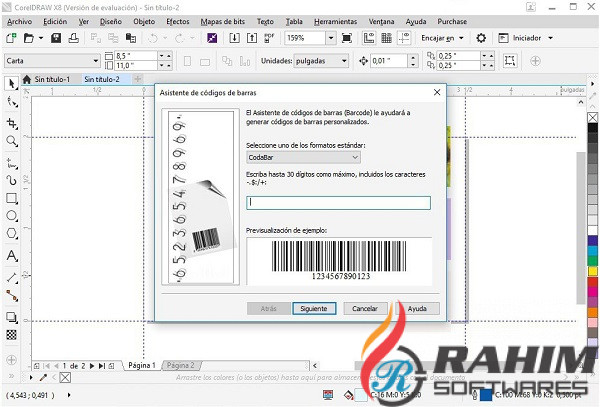600x407 pixels.
Task: Click the barcode digits input field
Action: tap(338, 203)
